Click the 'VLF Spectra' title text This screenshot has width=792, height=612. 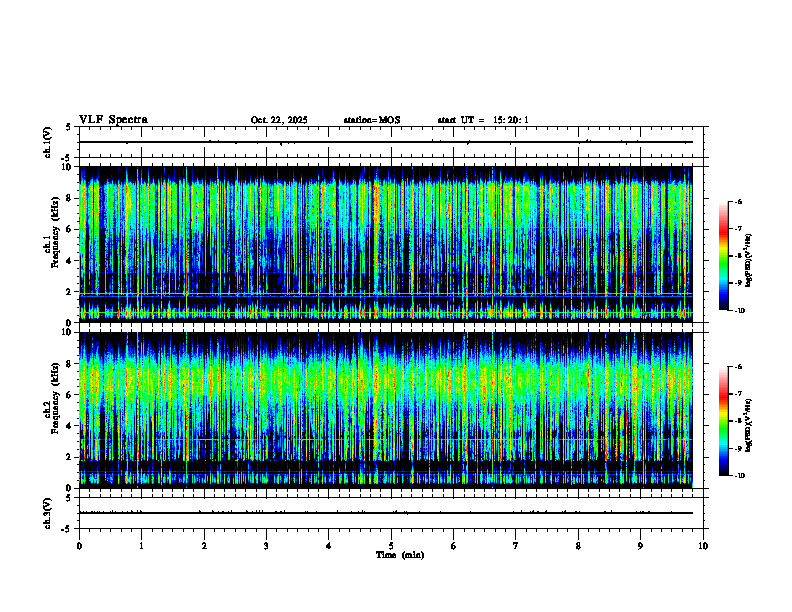113,120
